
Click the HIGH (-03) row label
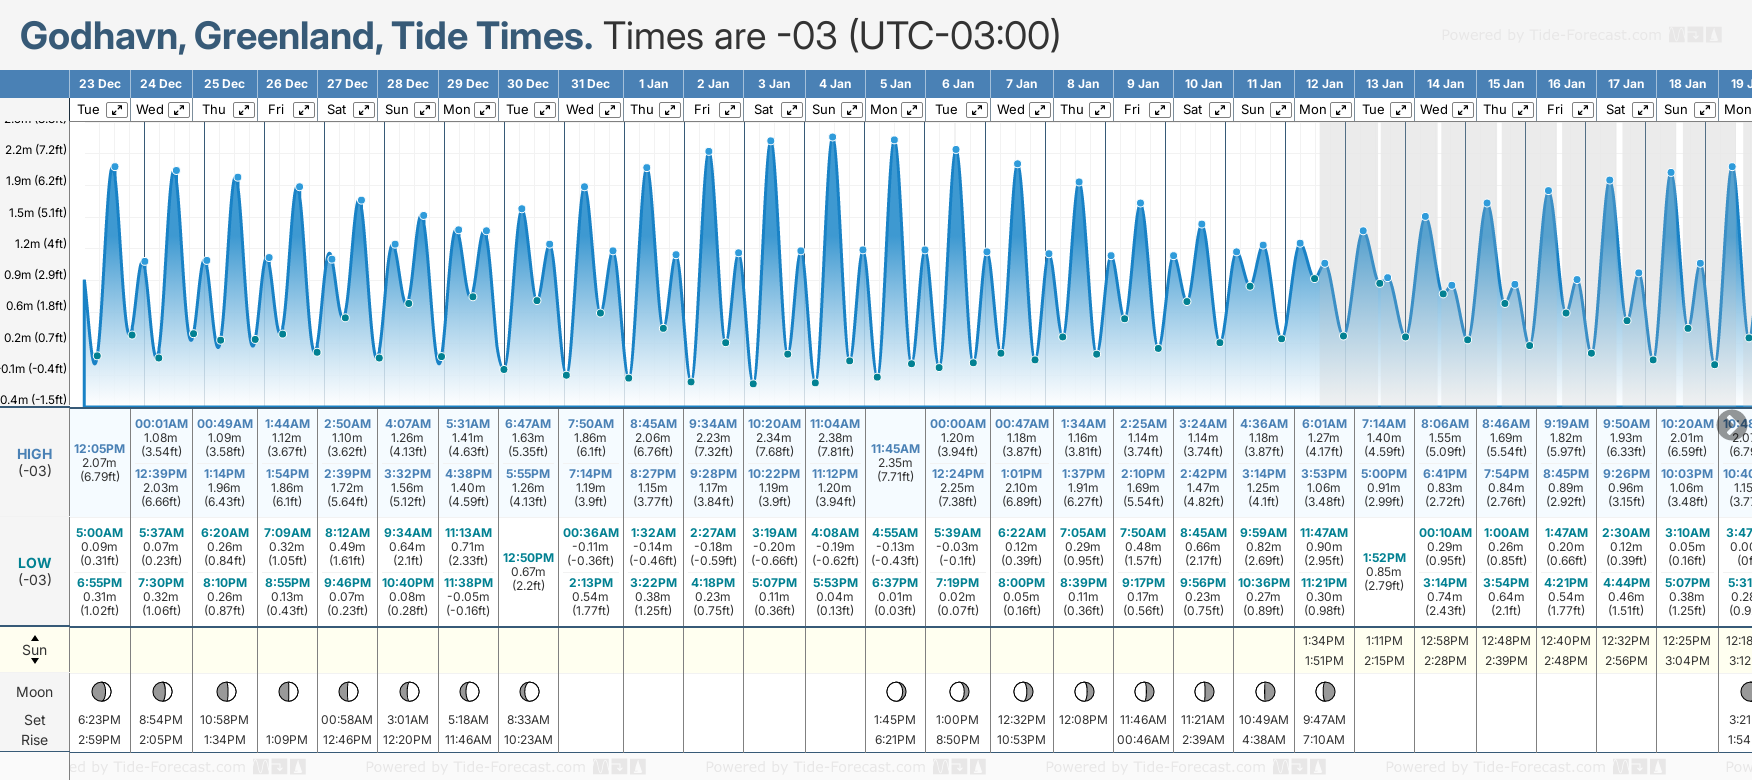pos(34,462)
